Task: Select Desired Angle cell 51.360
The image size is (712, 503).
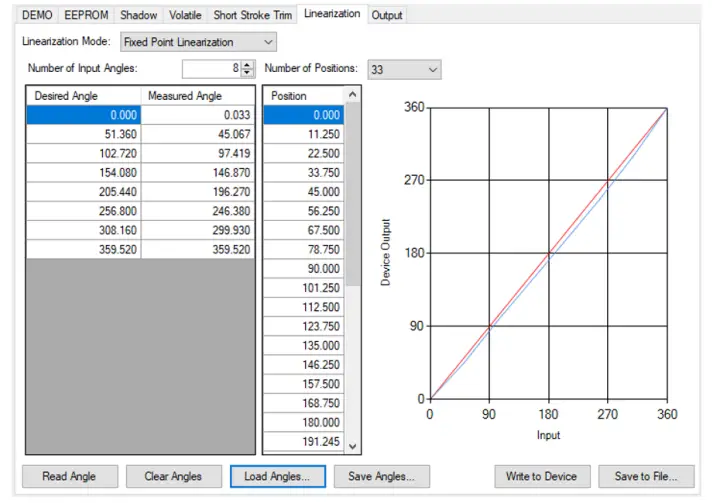Action: [84, 134]
